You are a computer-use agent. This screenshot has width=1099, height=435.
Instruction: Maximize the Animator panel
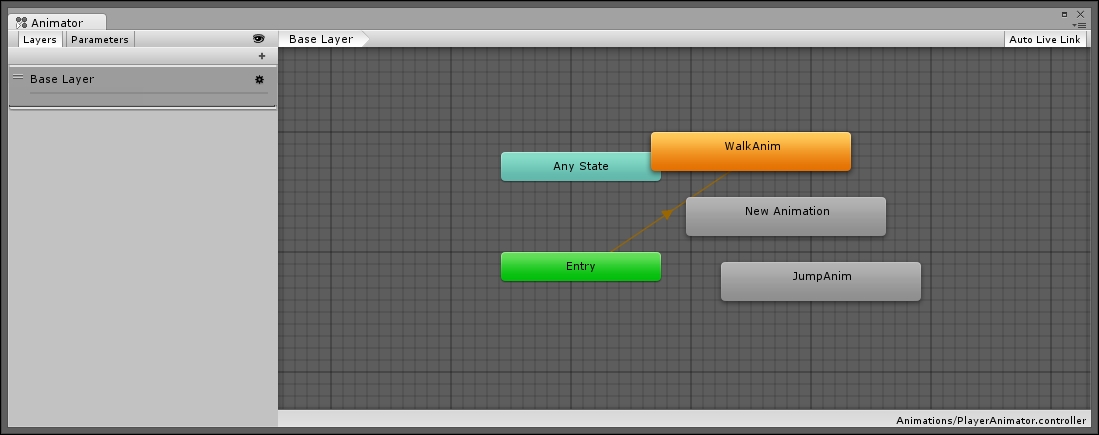(x=1065, y=13)
